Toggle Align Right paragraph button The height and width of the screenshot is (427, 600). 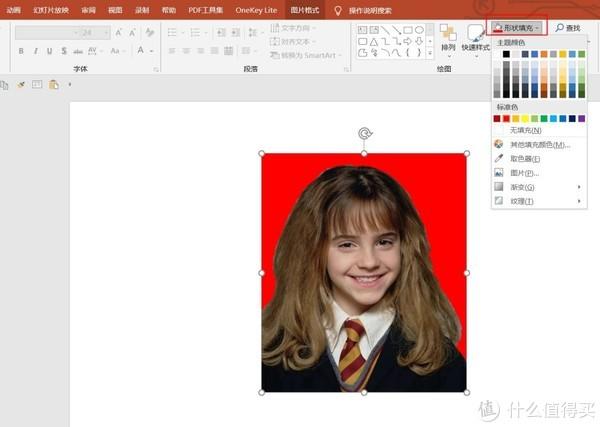[201, 51]
